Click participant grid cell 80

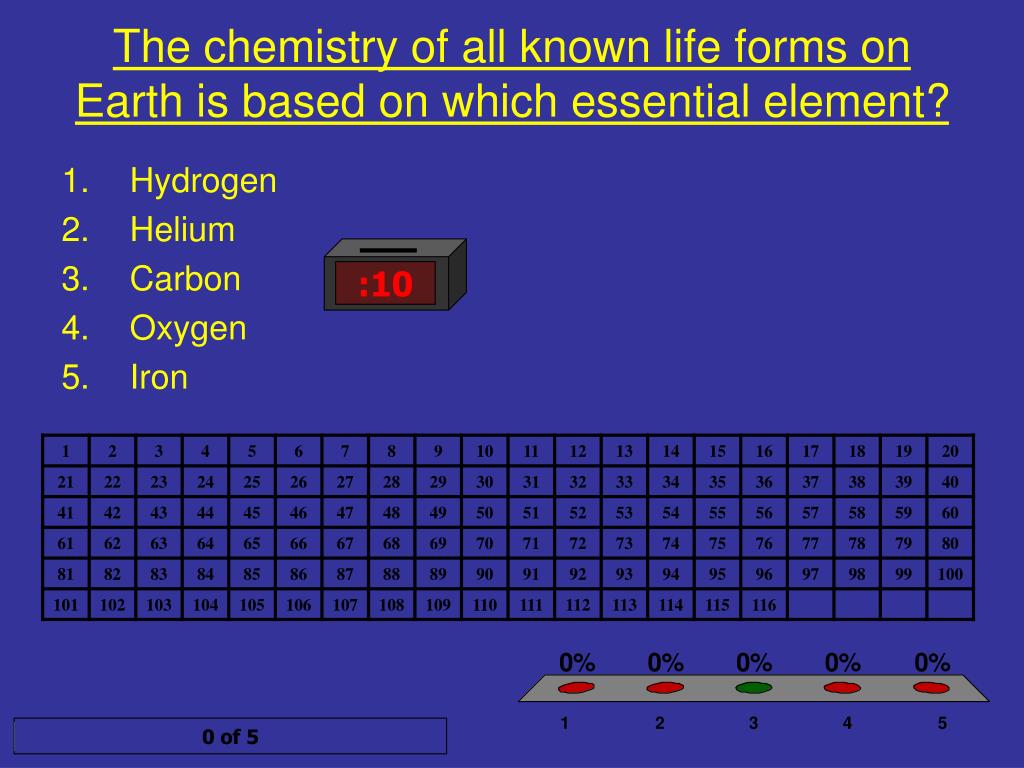click(x=950, y=543)
